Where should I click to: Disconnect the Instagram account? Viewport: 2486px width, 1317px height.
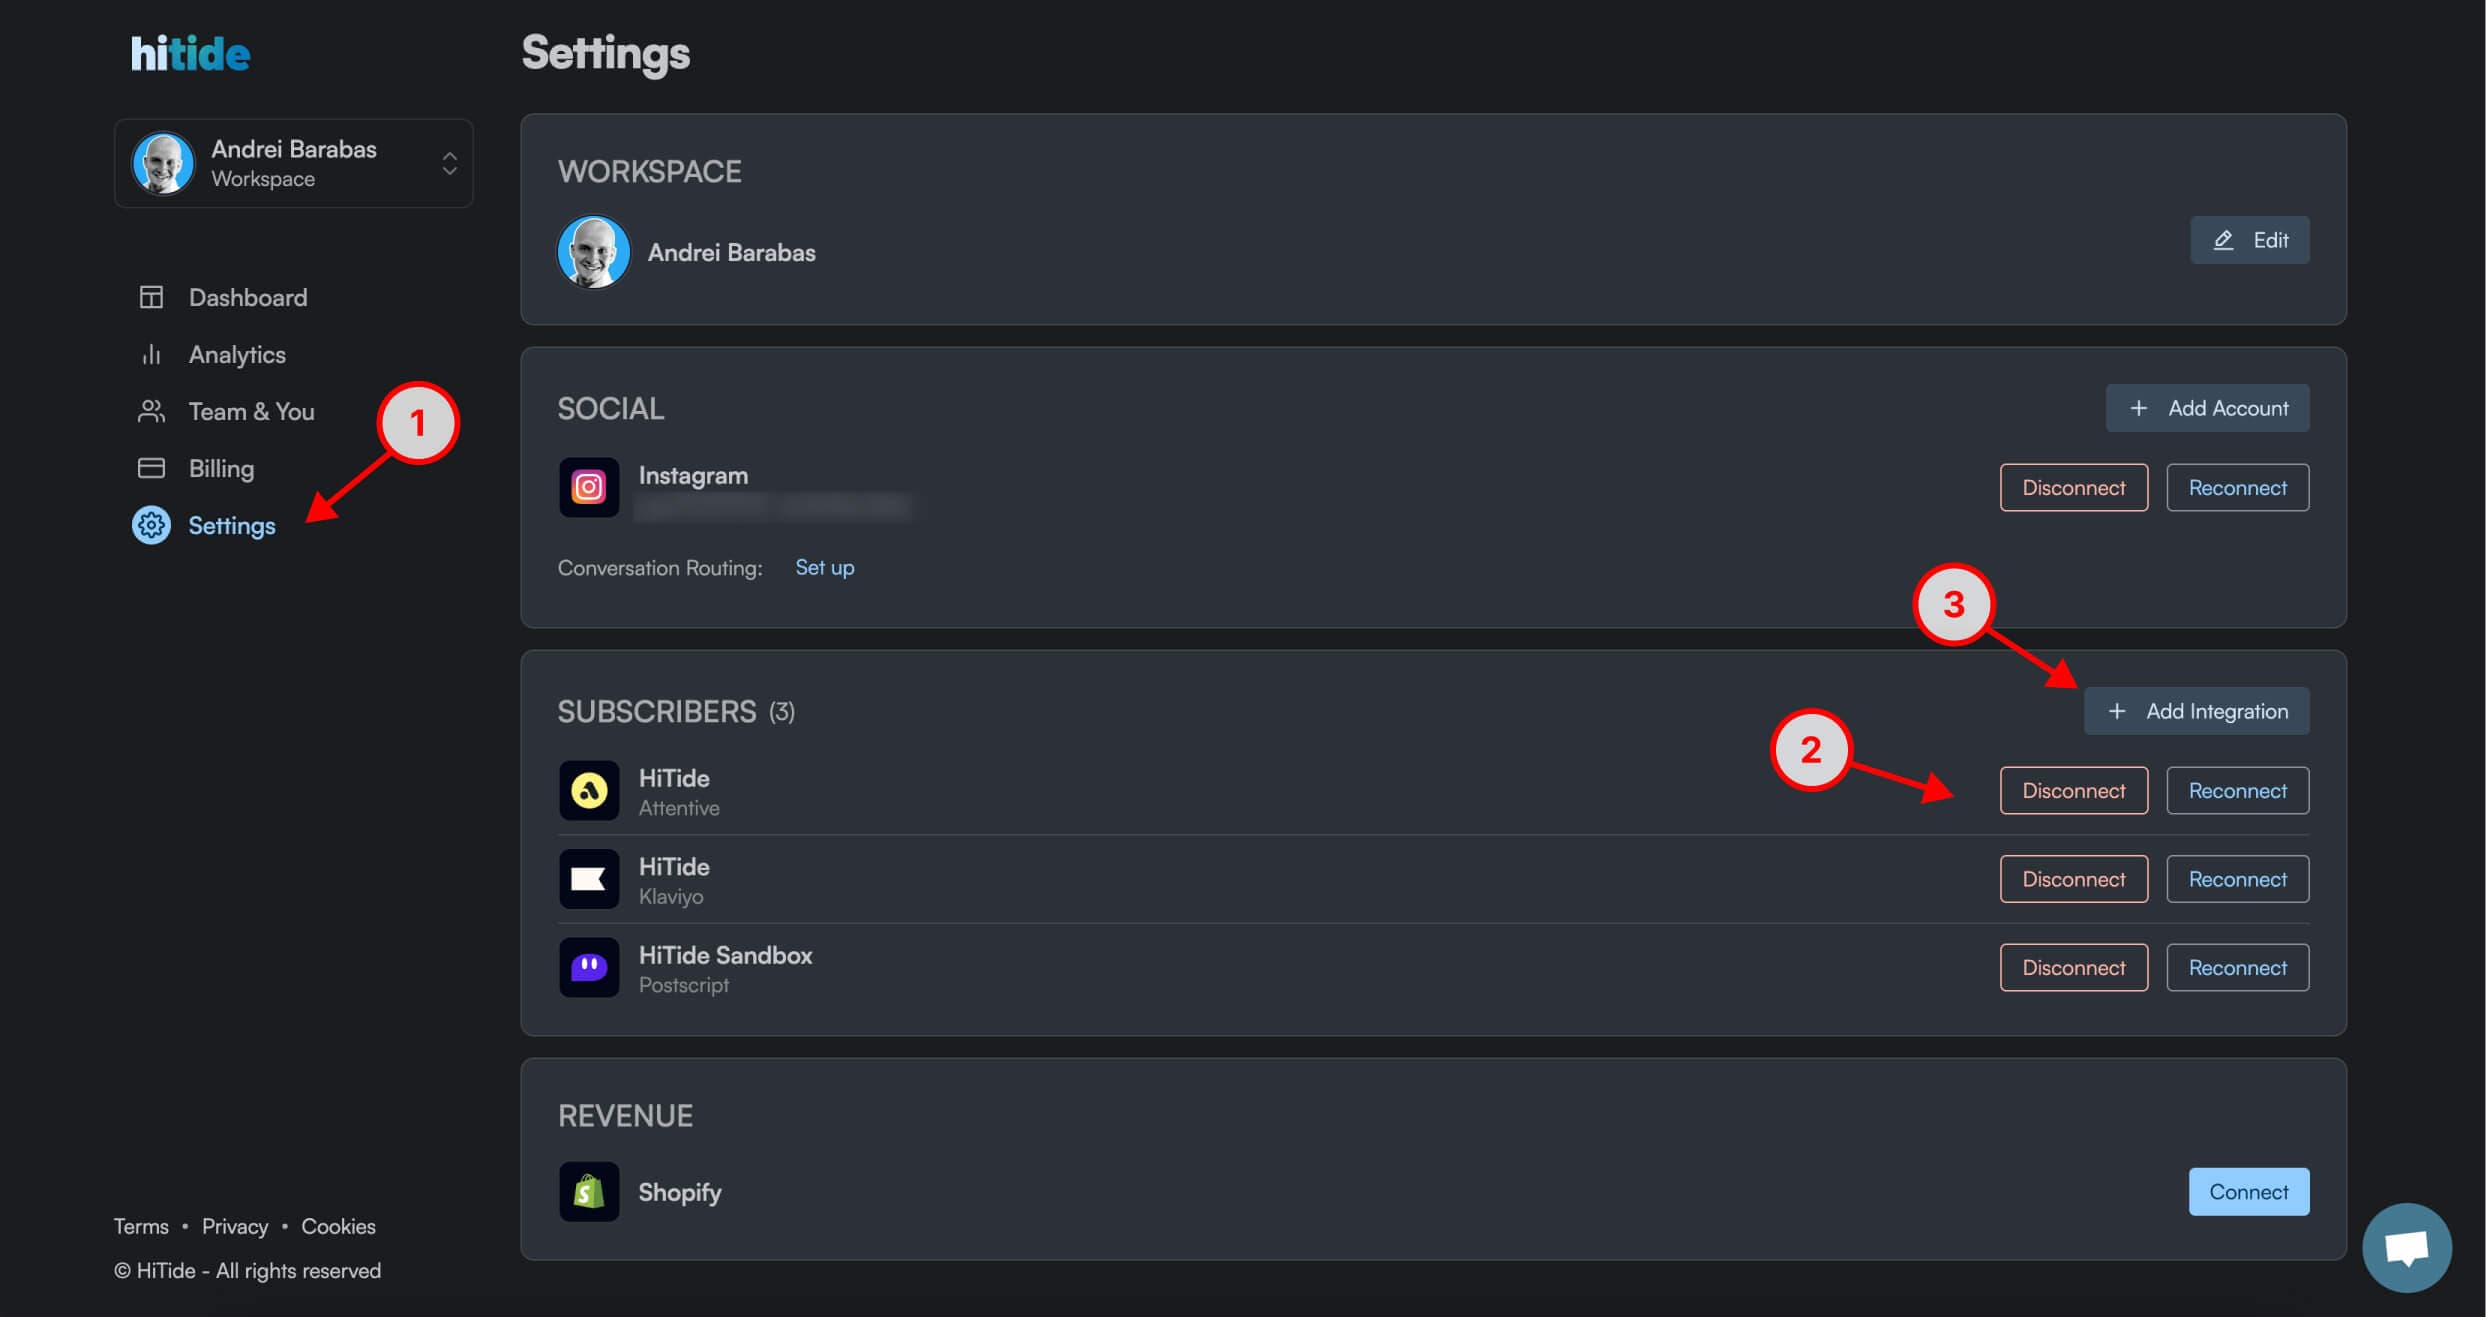click(x=2073, y=488)
